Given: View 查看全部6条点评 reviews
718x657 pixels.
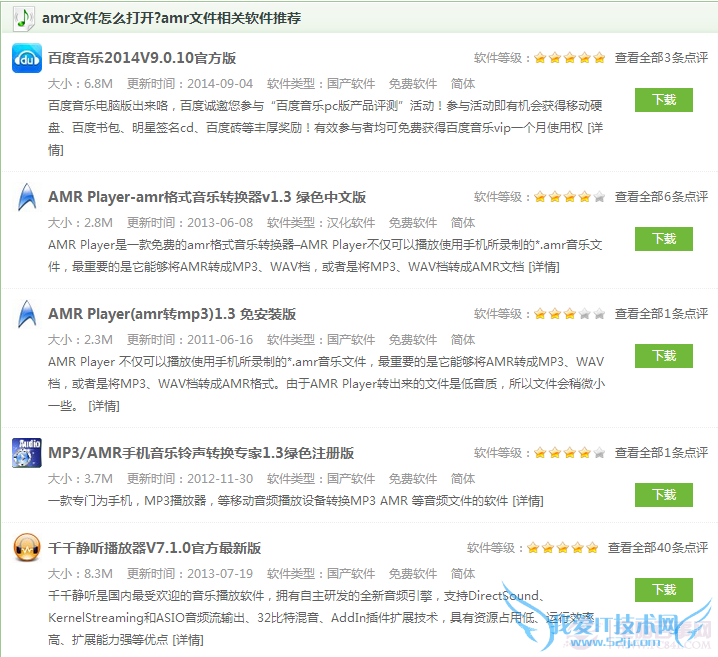Looking at the screenshot, I should [661, 197].
